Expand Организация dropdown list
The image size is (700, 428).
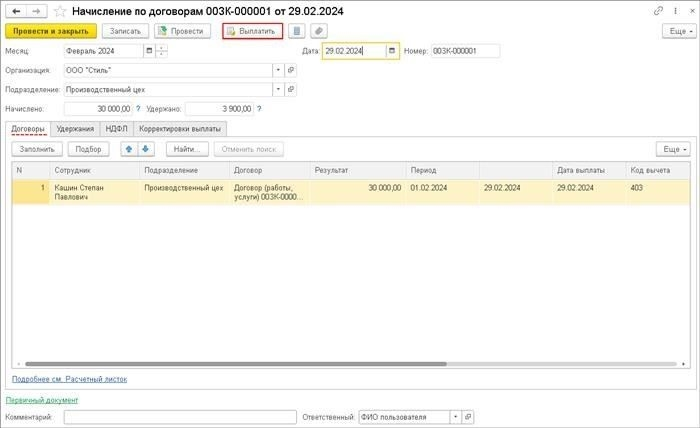pos(278,70)
